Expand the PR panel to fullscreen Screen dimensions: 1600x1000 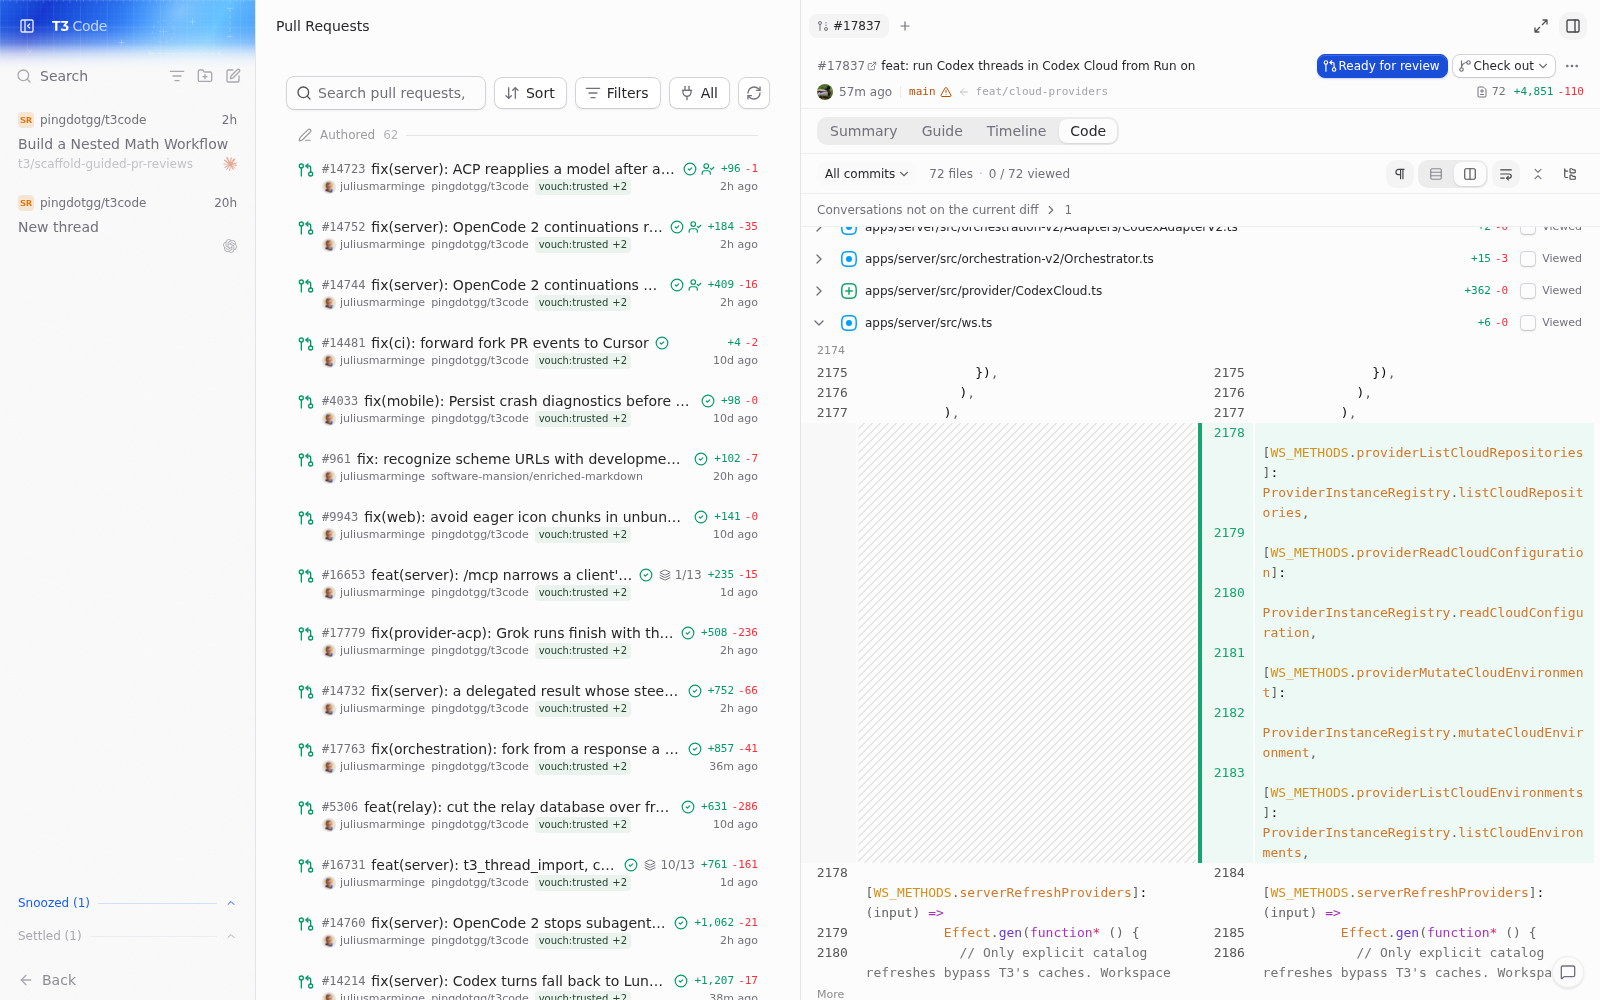tap(1541, 26)
